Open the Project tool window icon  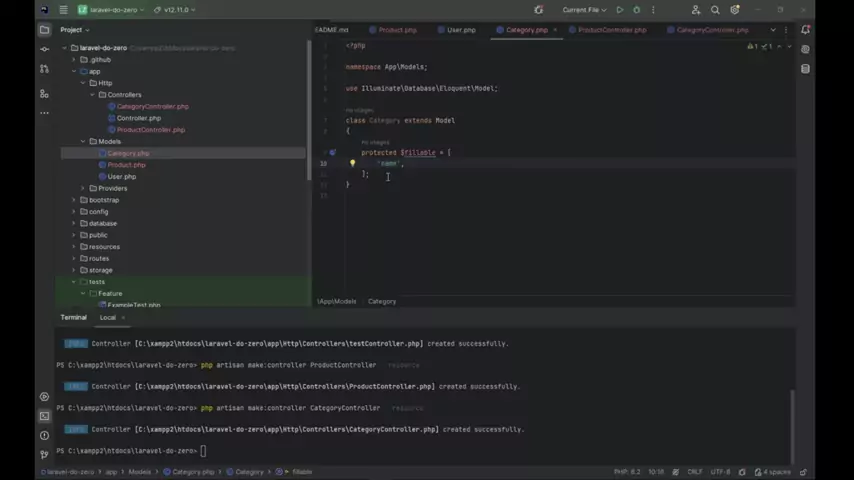point(44,29)
